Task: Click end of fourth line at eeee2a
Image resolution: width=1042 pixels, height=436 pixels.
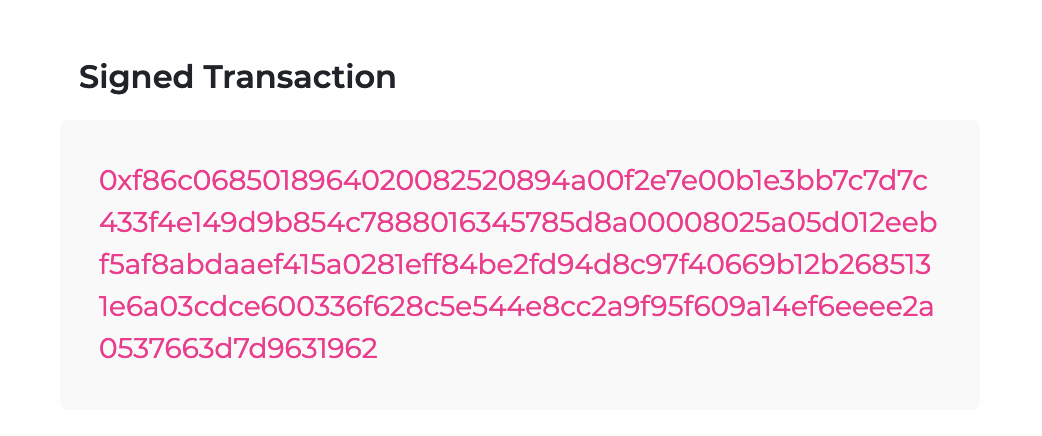Action: [x=888, y=308]
